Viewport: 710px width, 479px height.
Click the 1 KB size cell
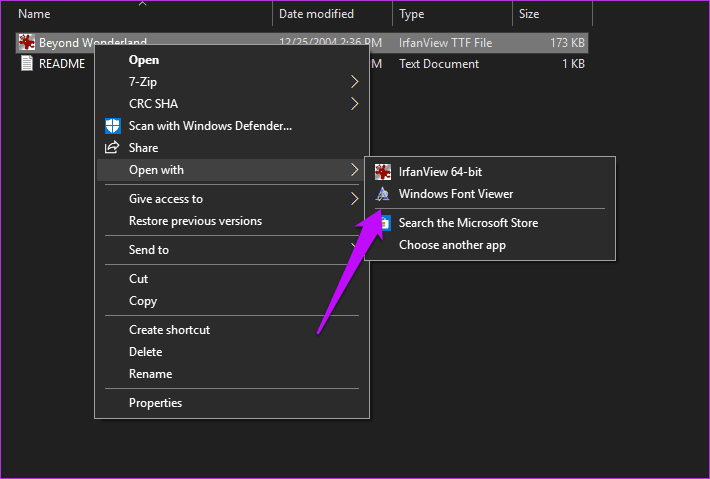point(573,64)
